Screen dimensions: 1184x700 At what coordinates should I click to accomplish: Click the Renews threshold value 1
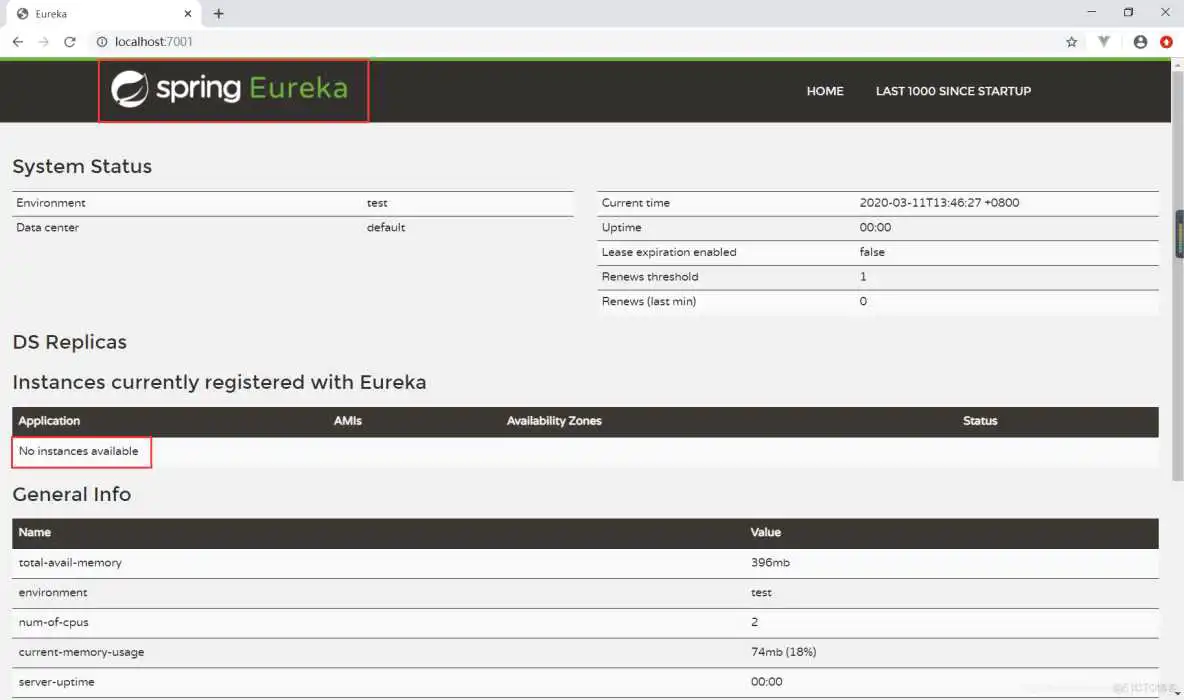tap(862, 276)
